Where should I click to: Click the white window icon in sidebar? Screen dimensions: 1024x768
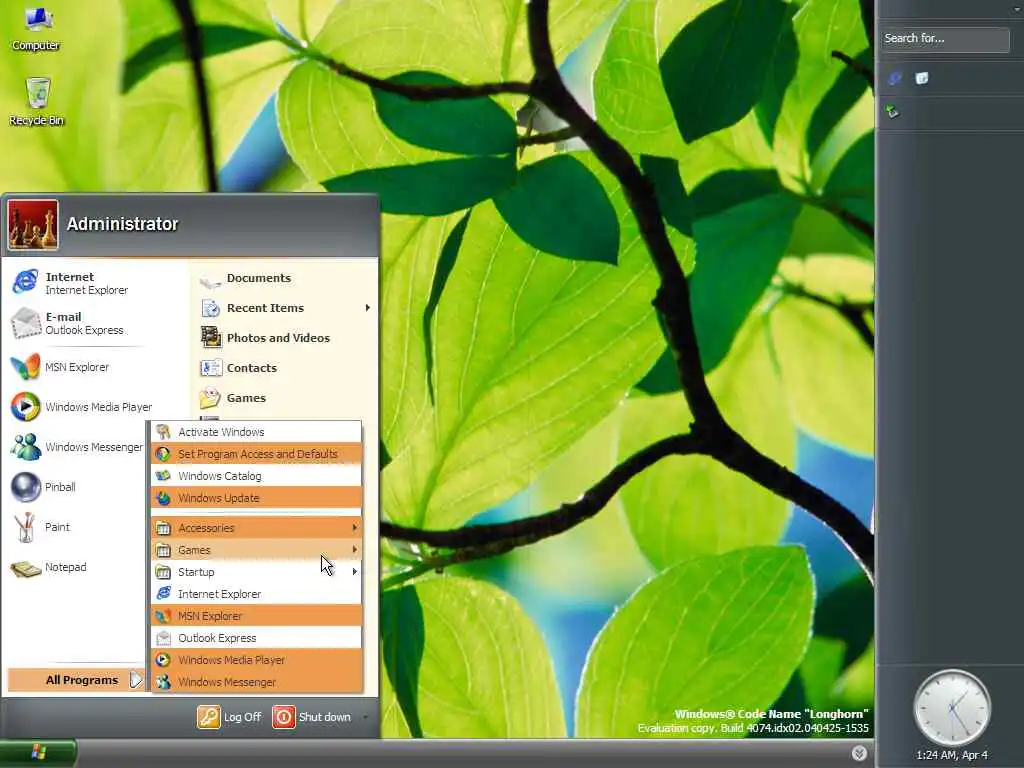[x=921, y=78]
